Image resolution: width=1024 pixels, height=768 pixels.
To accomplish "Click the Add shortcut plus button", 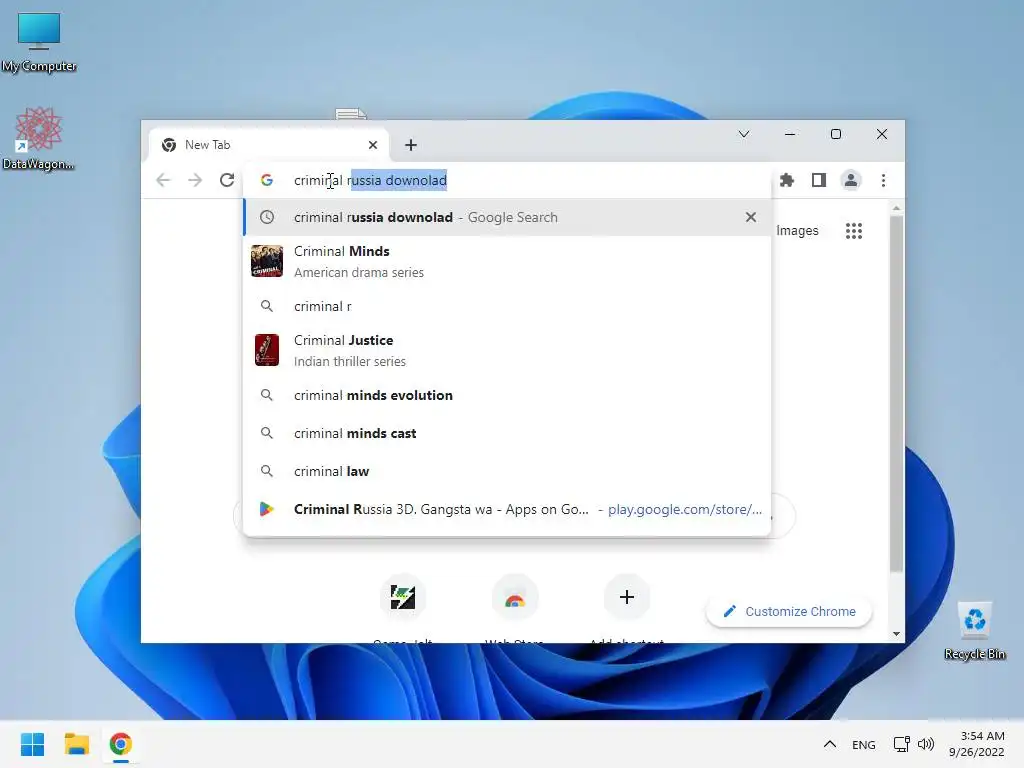I will 626,597.
